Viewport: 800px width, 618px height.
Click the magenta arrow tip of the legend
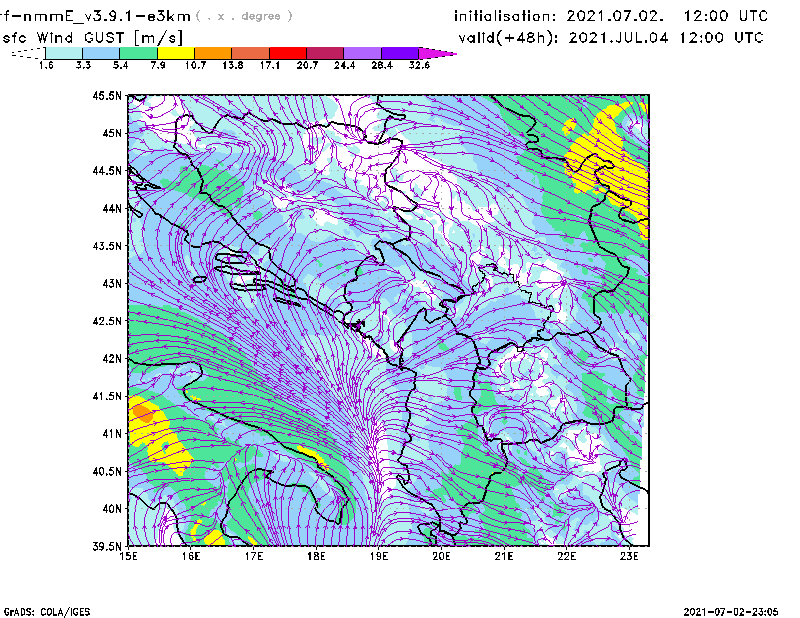click(x=437, y=53)
